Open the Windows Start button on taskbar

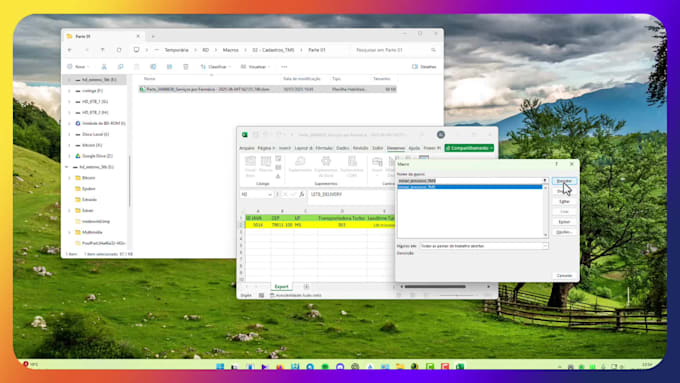point(220,367)
